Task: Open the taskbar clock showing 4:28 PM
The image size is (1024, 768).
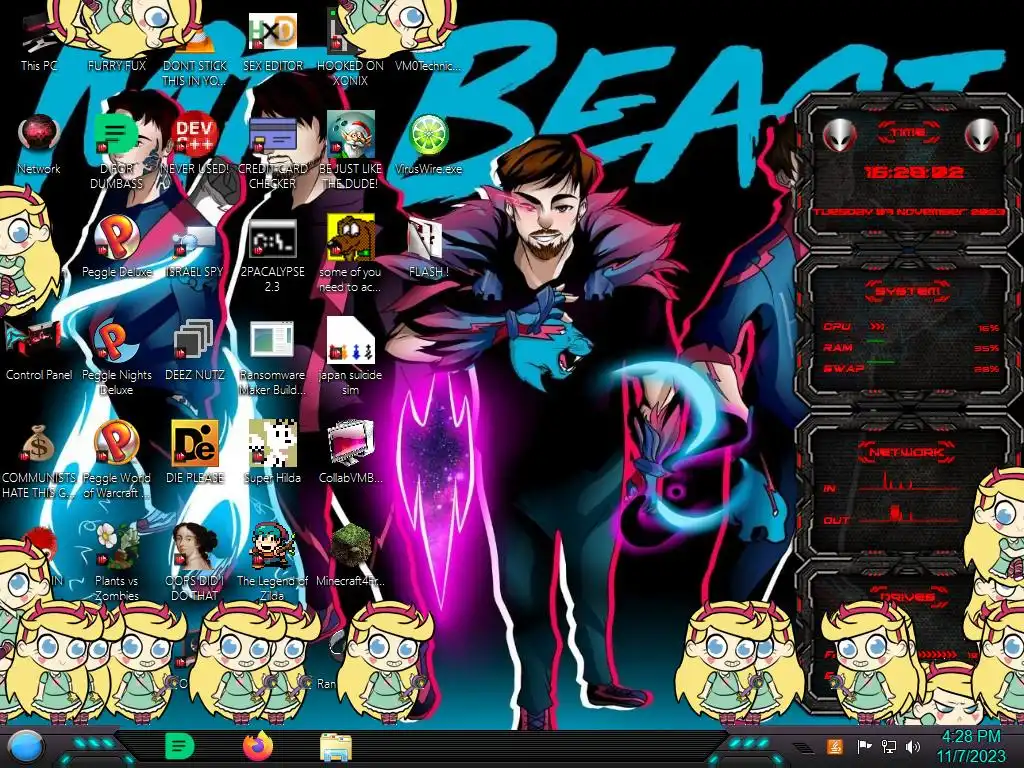Action: coord(970,746)
